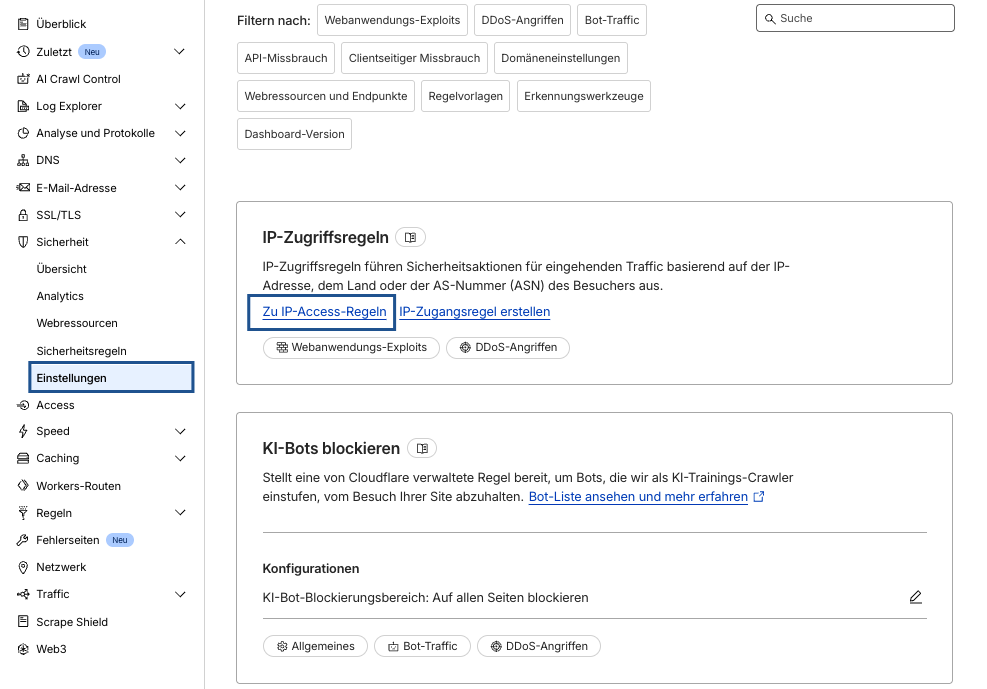Go to Sicherheitsregeln in sidebar
The image size is (987, 689).
coord(81,350)
